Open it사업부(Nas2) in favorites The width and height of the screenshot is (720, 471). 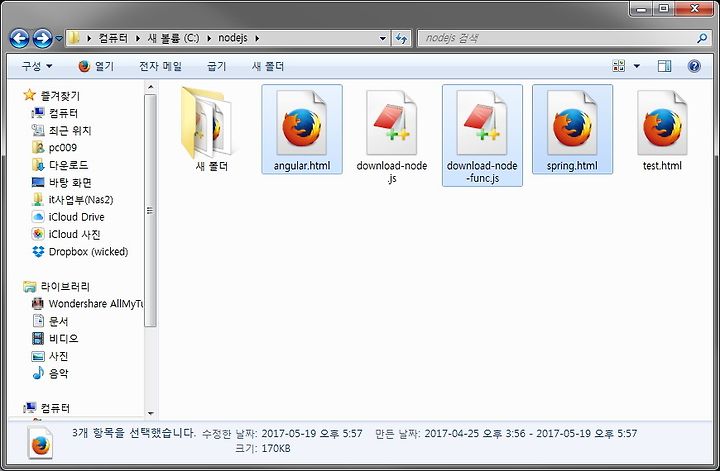80,200
